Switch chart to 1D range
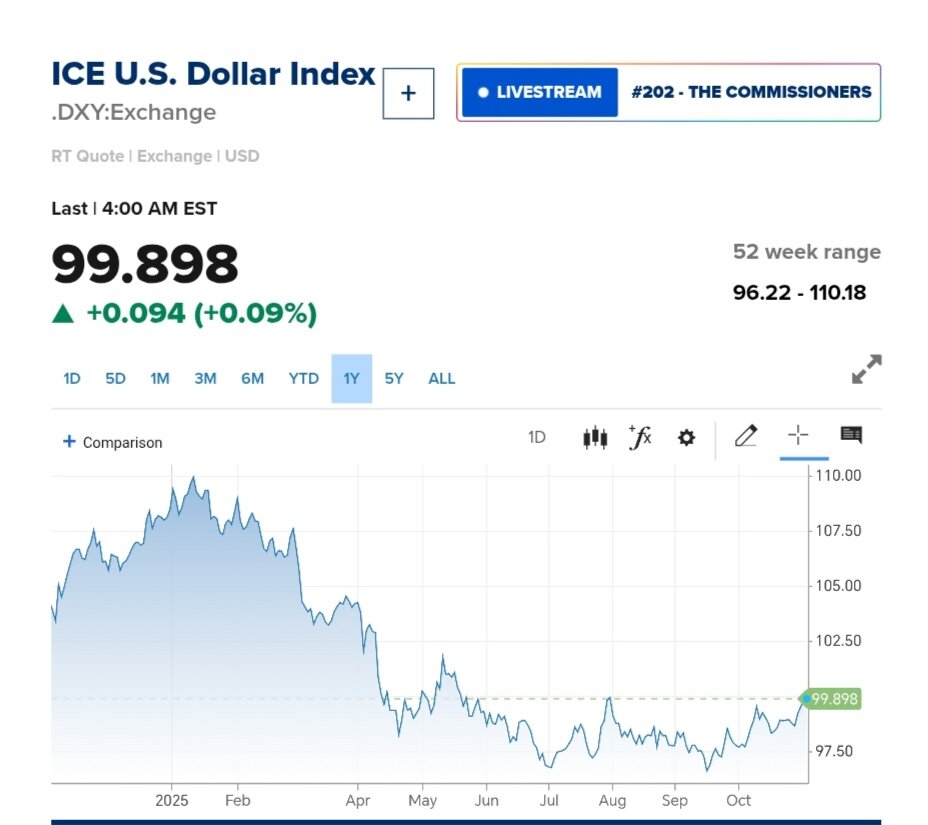The height and width of the screenshot is (825, 928). pos(72,378)
